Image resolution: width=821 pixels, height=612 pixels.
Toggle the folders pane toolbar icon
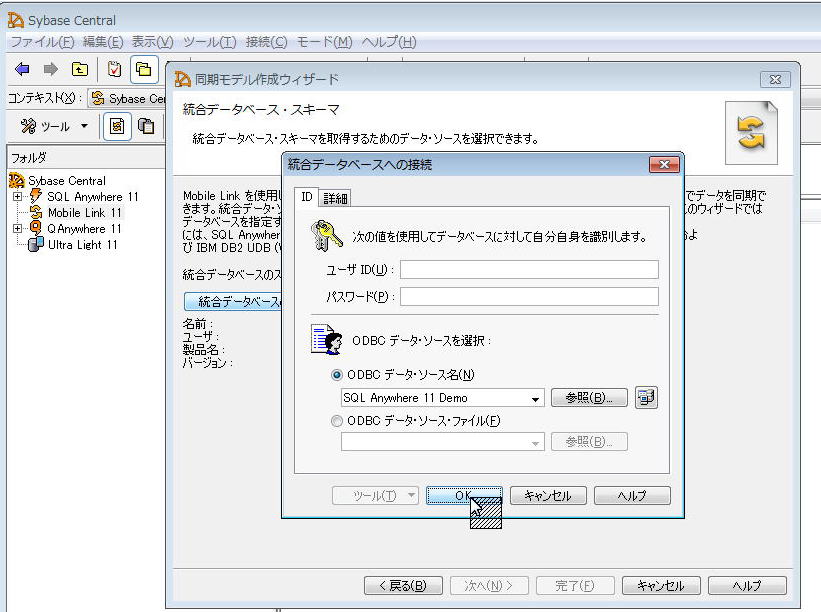tap(144, 69)
